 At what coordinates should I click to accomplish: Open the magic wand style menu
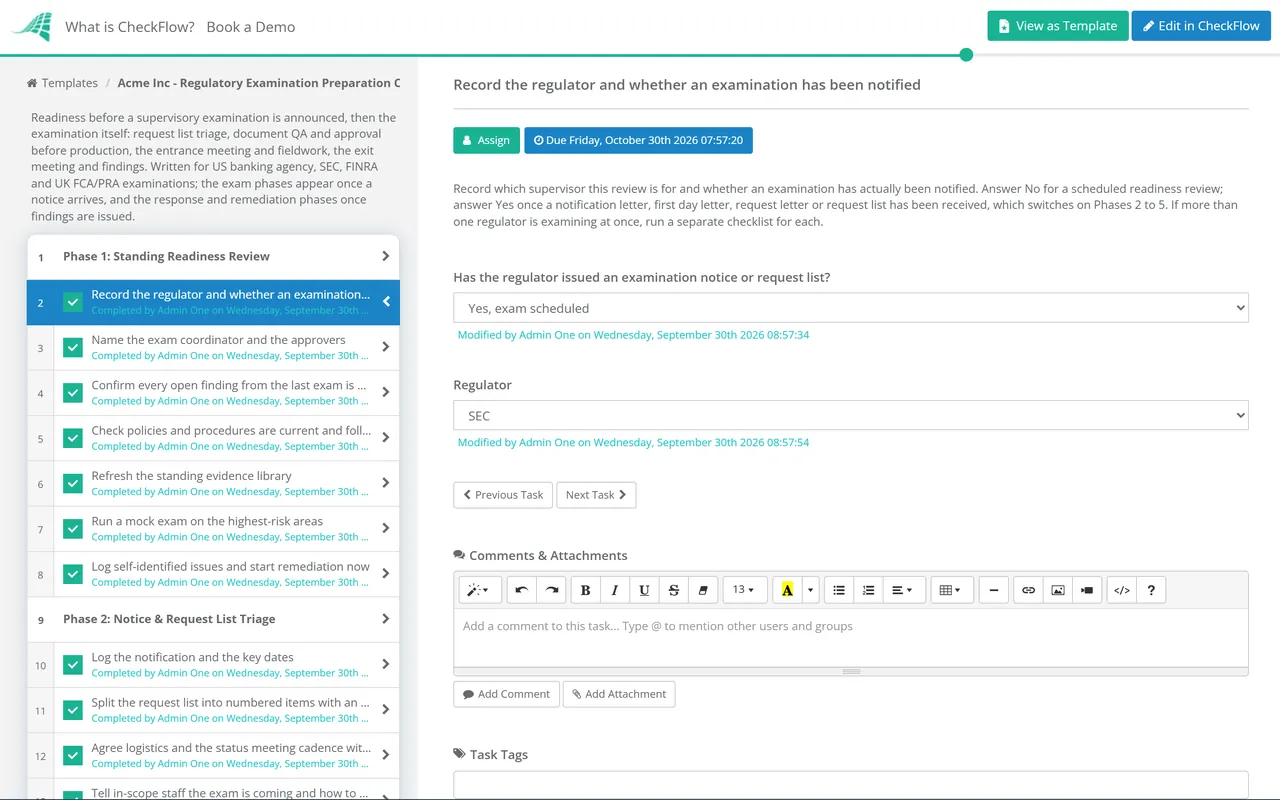[479, 590]
